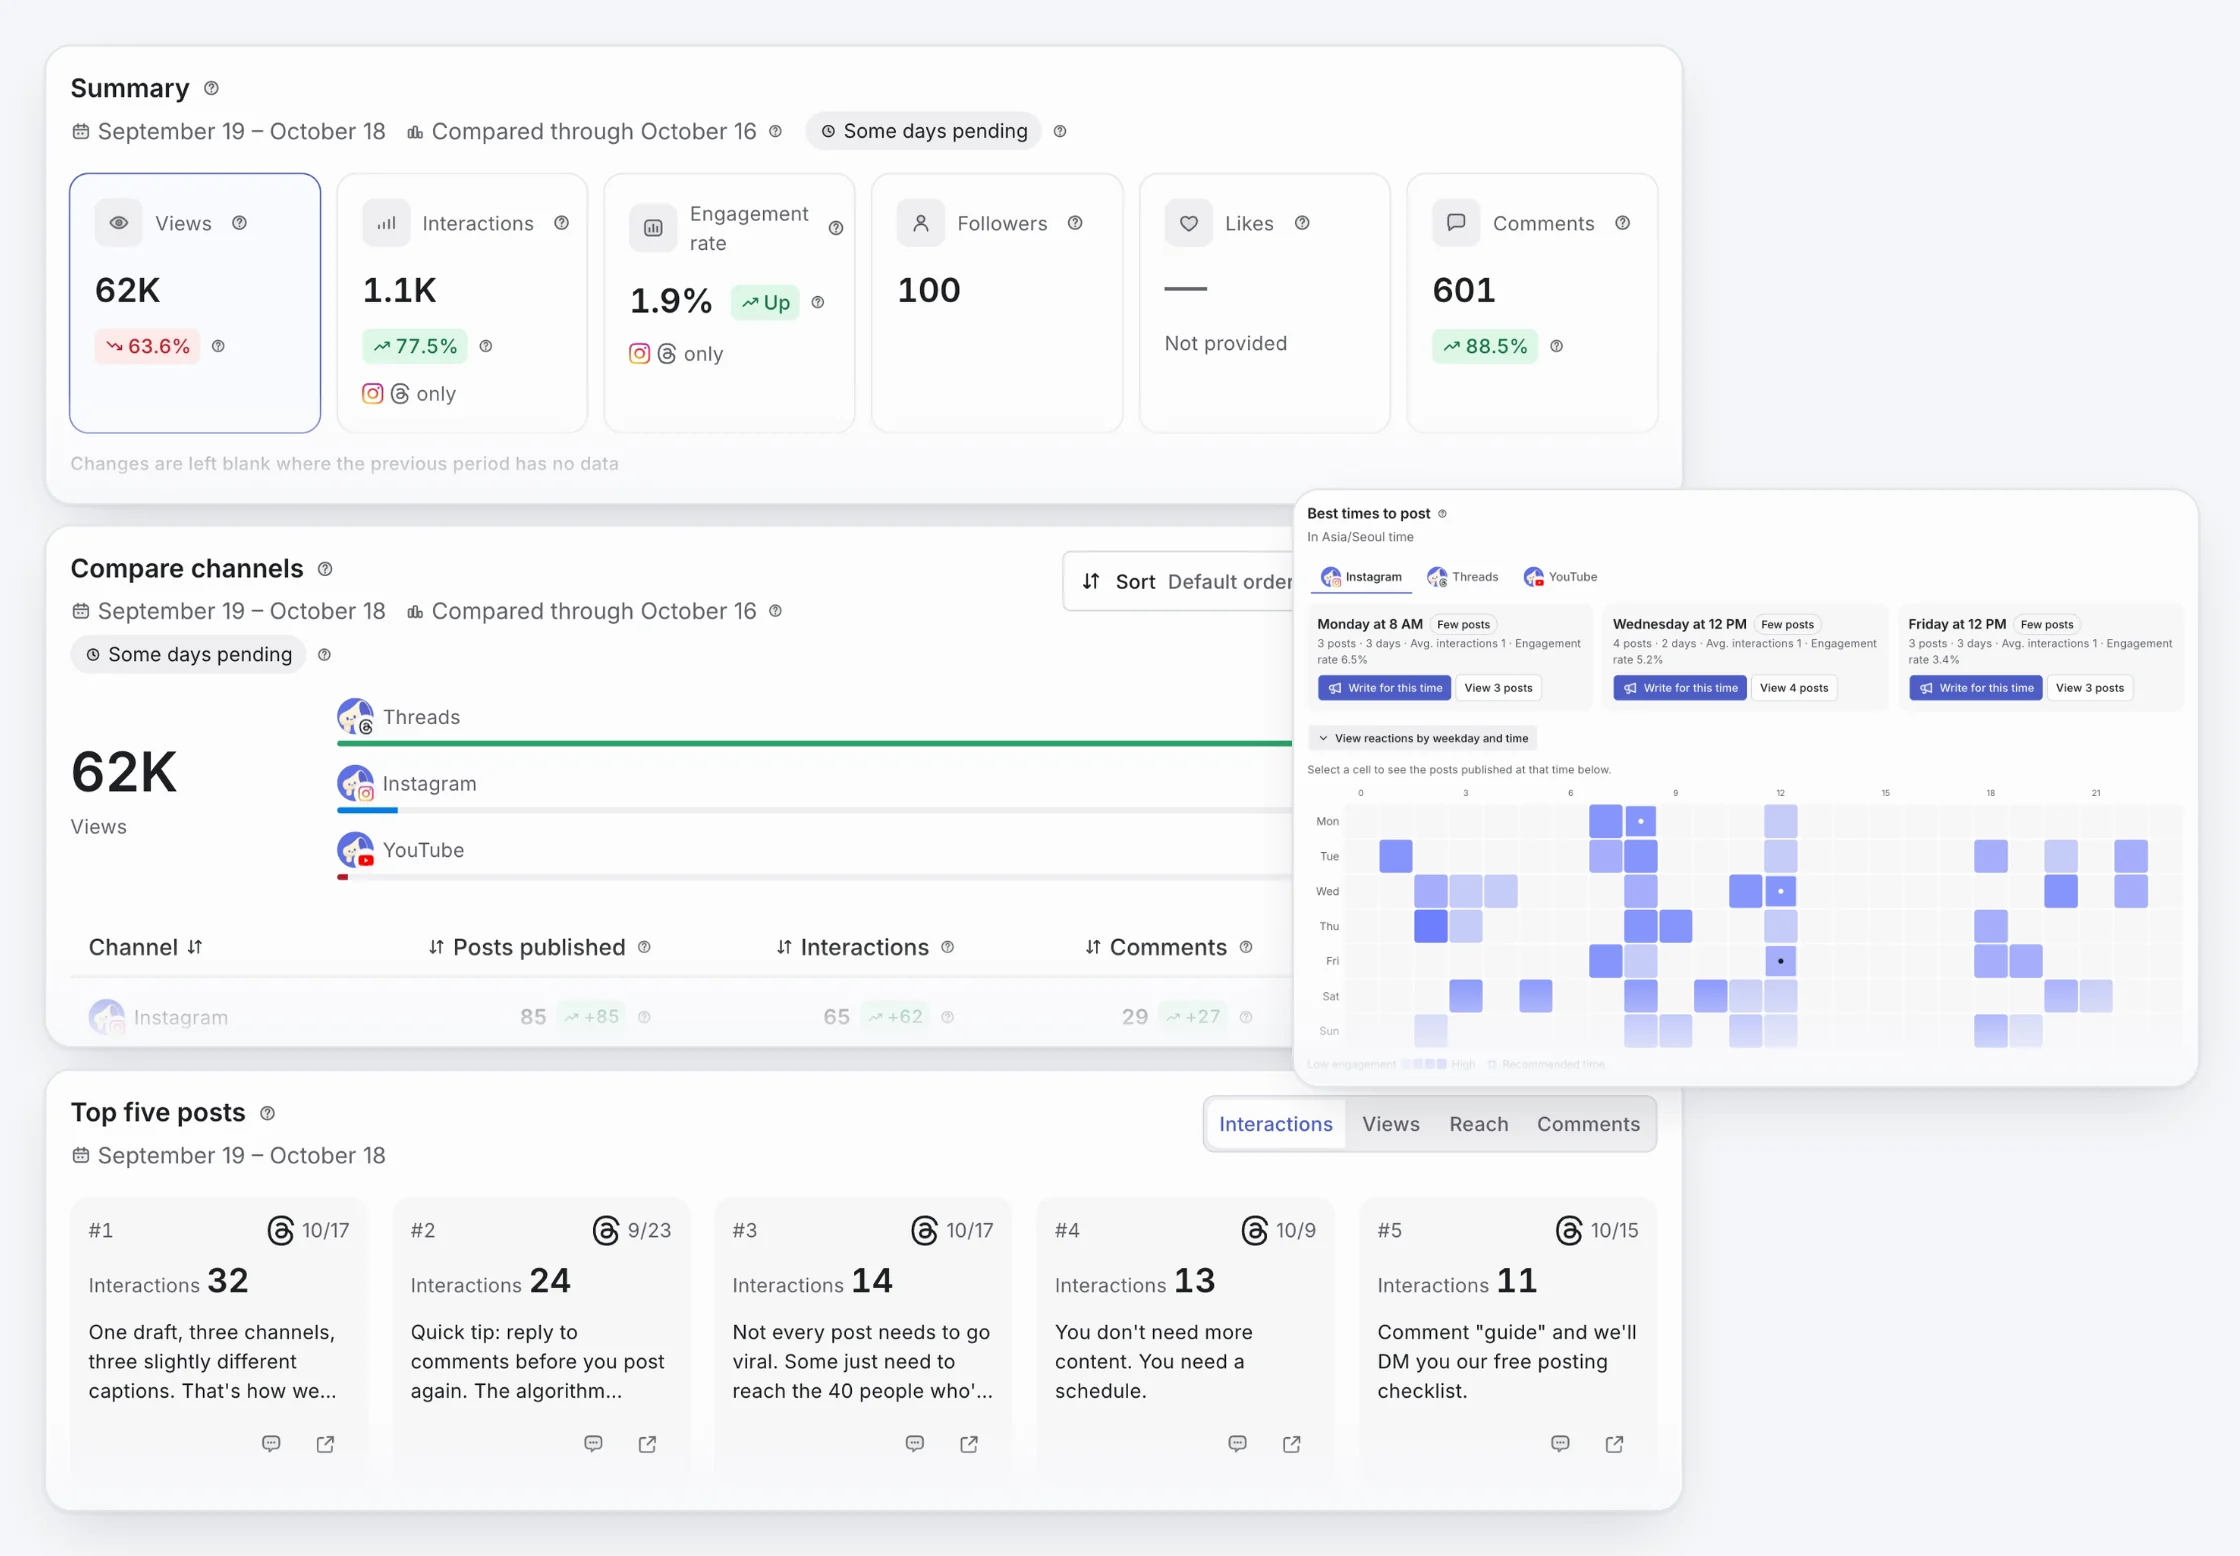The image size is (2240, 1556).
Task: Click help icon next to Top five posts
Action: (x=267, y=1113)
